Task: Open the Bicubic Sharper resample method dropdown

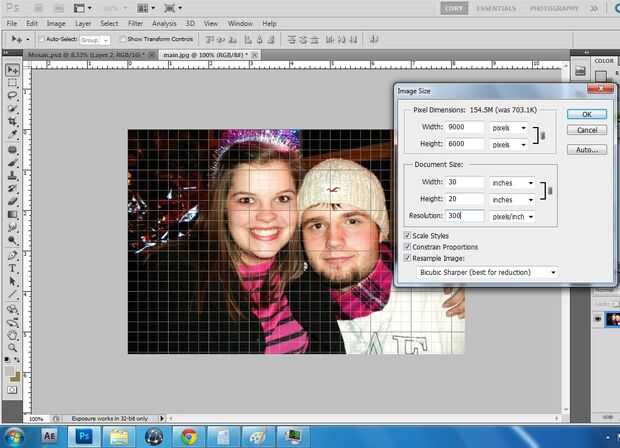Action: (x=488, y=272)
